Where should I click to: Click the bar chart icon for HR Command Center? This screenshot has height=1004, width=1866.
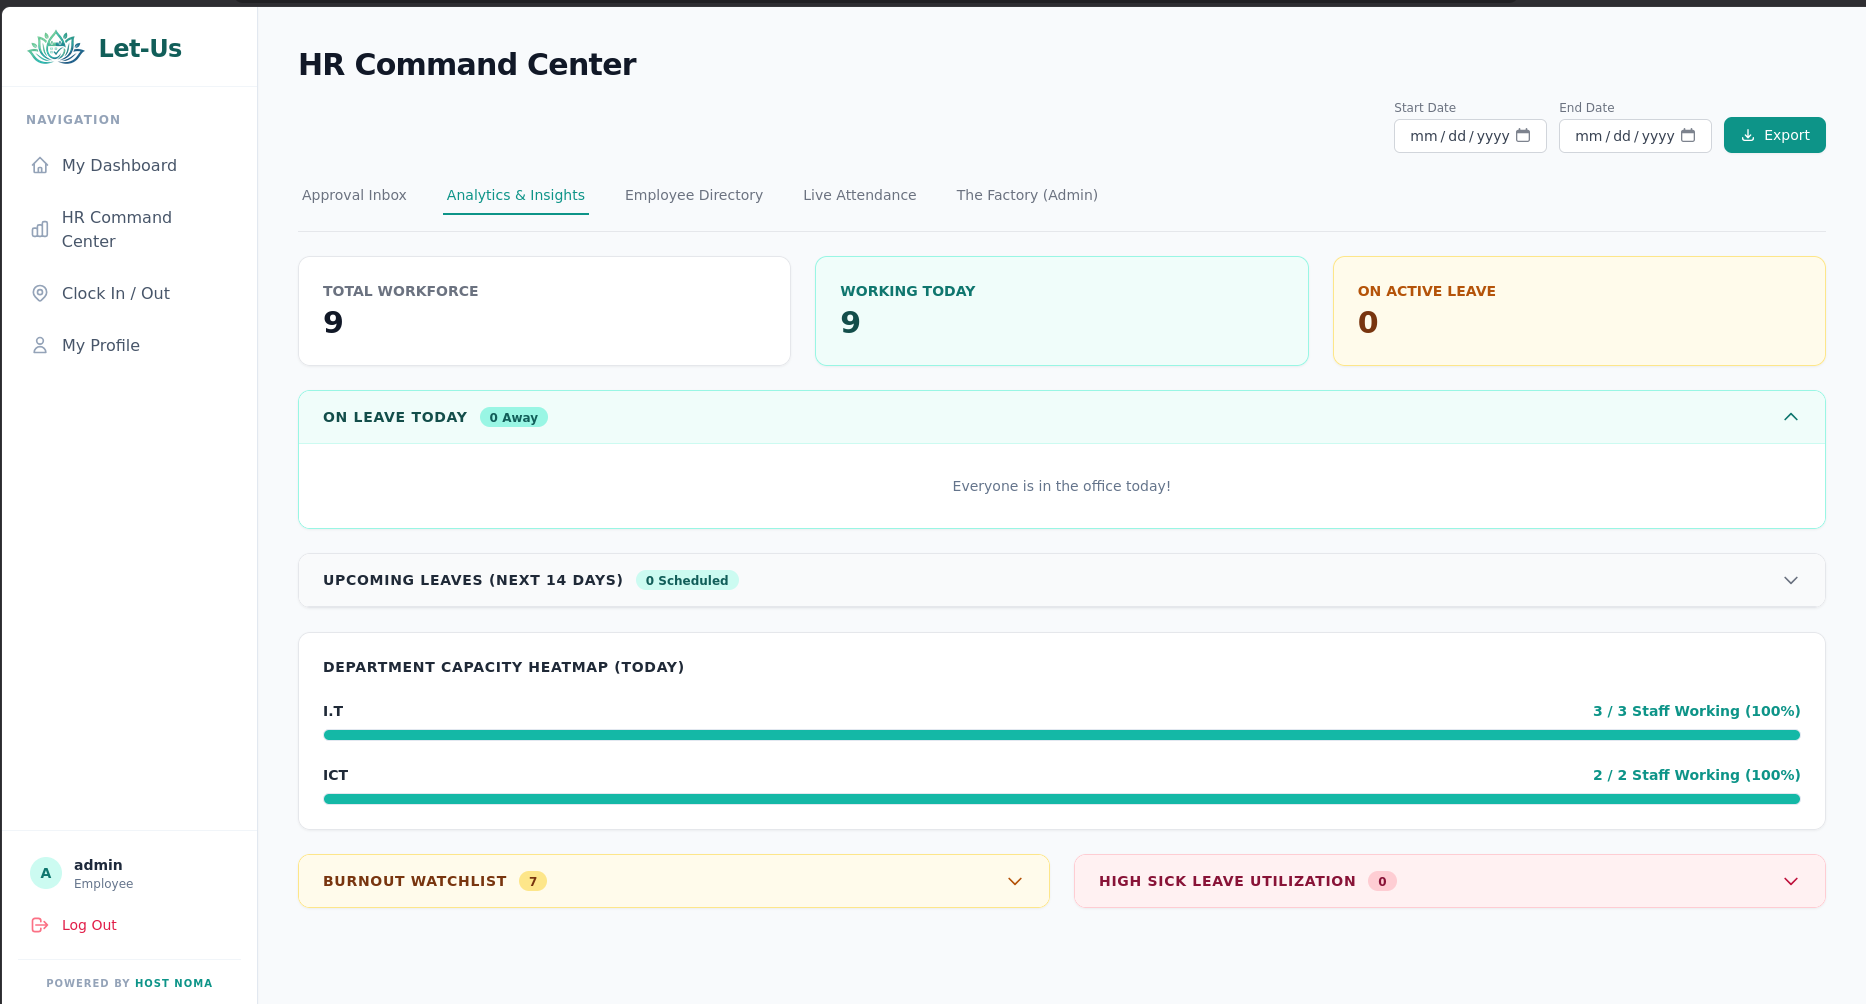click(40, 229)
